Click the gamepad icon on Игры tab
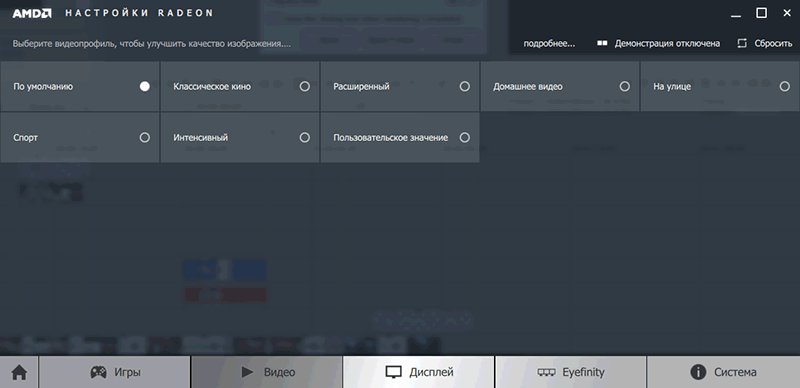 [x=98, y=372]
